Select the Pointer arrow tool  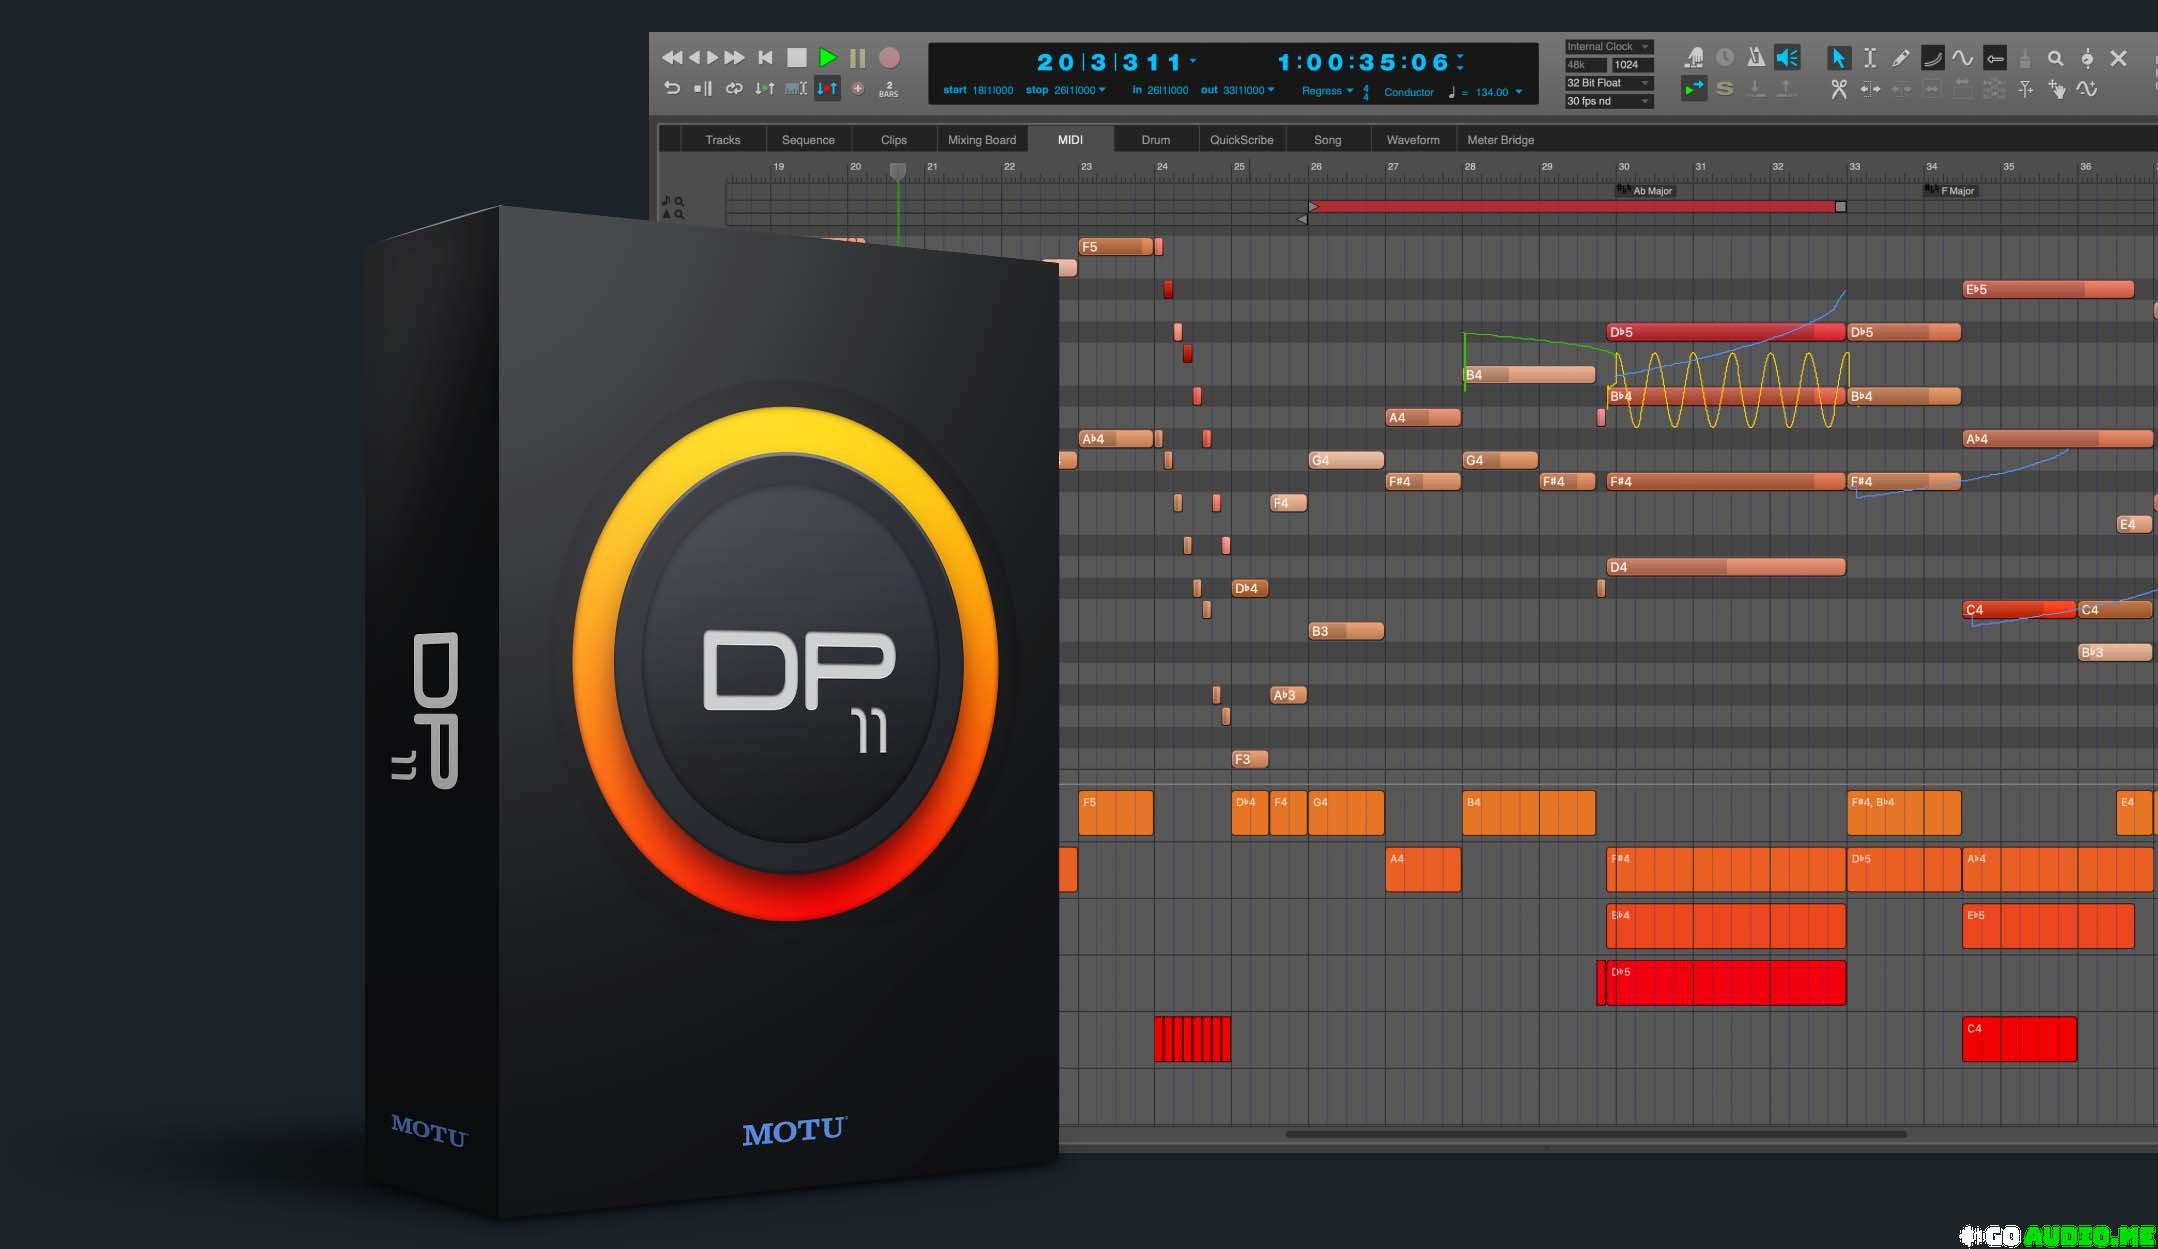click(x=1838, y=58)
